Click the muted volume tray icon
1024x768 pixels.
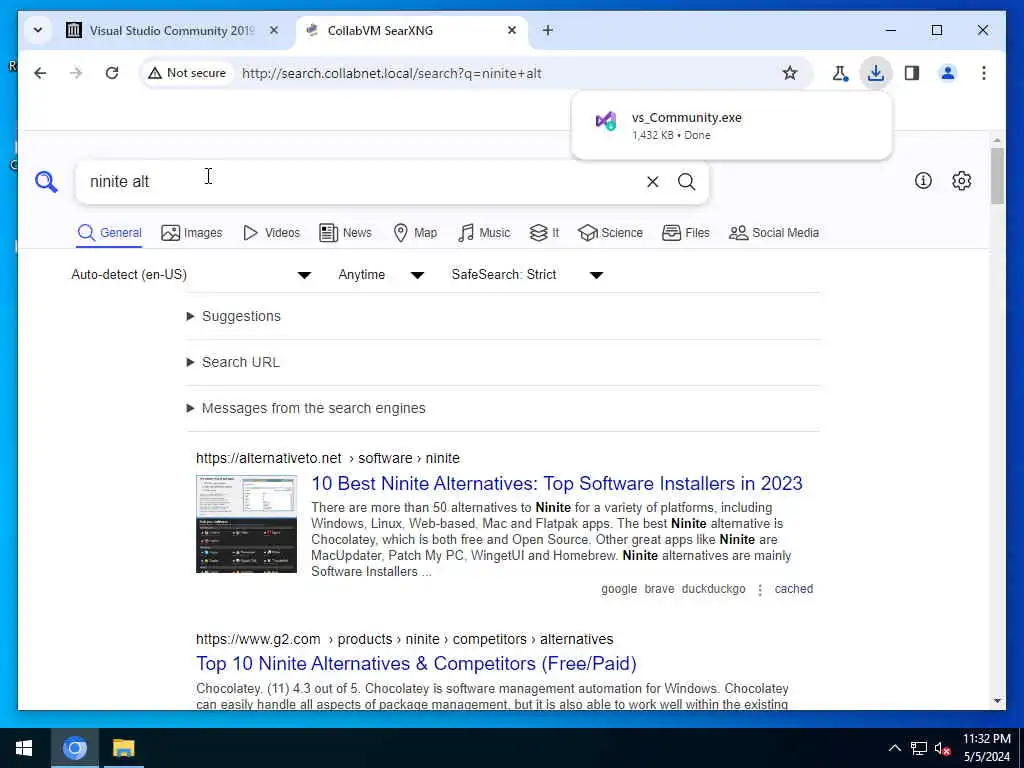point(942,748)
